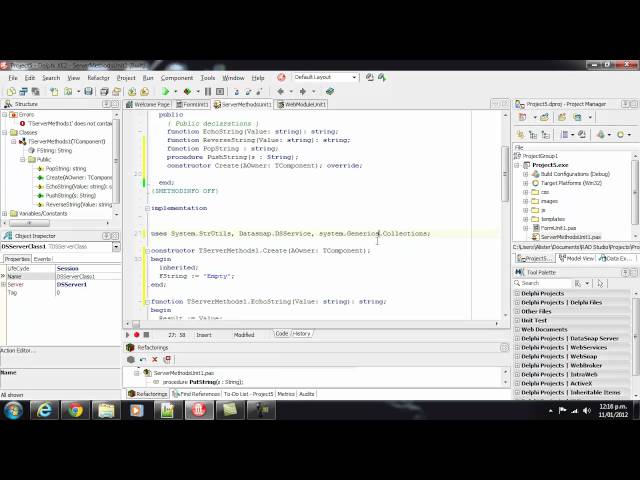Image resolution: width=640 pixels, height=480 pixels.
Task: Click the code editor vertical scrollbar thumb
Action: coord(505,173)
